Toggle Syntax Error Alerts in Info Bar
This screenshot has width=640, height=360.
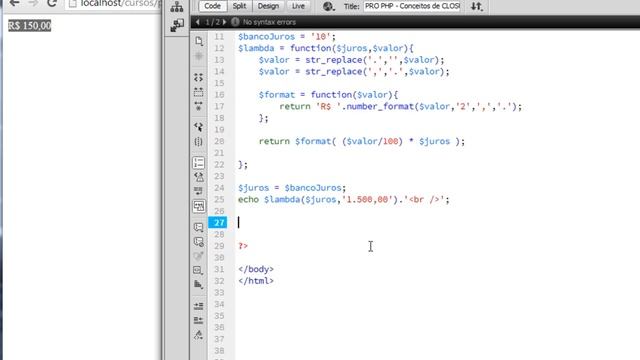[199, 206]
